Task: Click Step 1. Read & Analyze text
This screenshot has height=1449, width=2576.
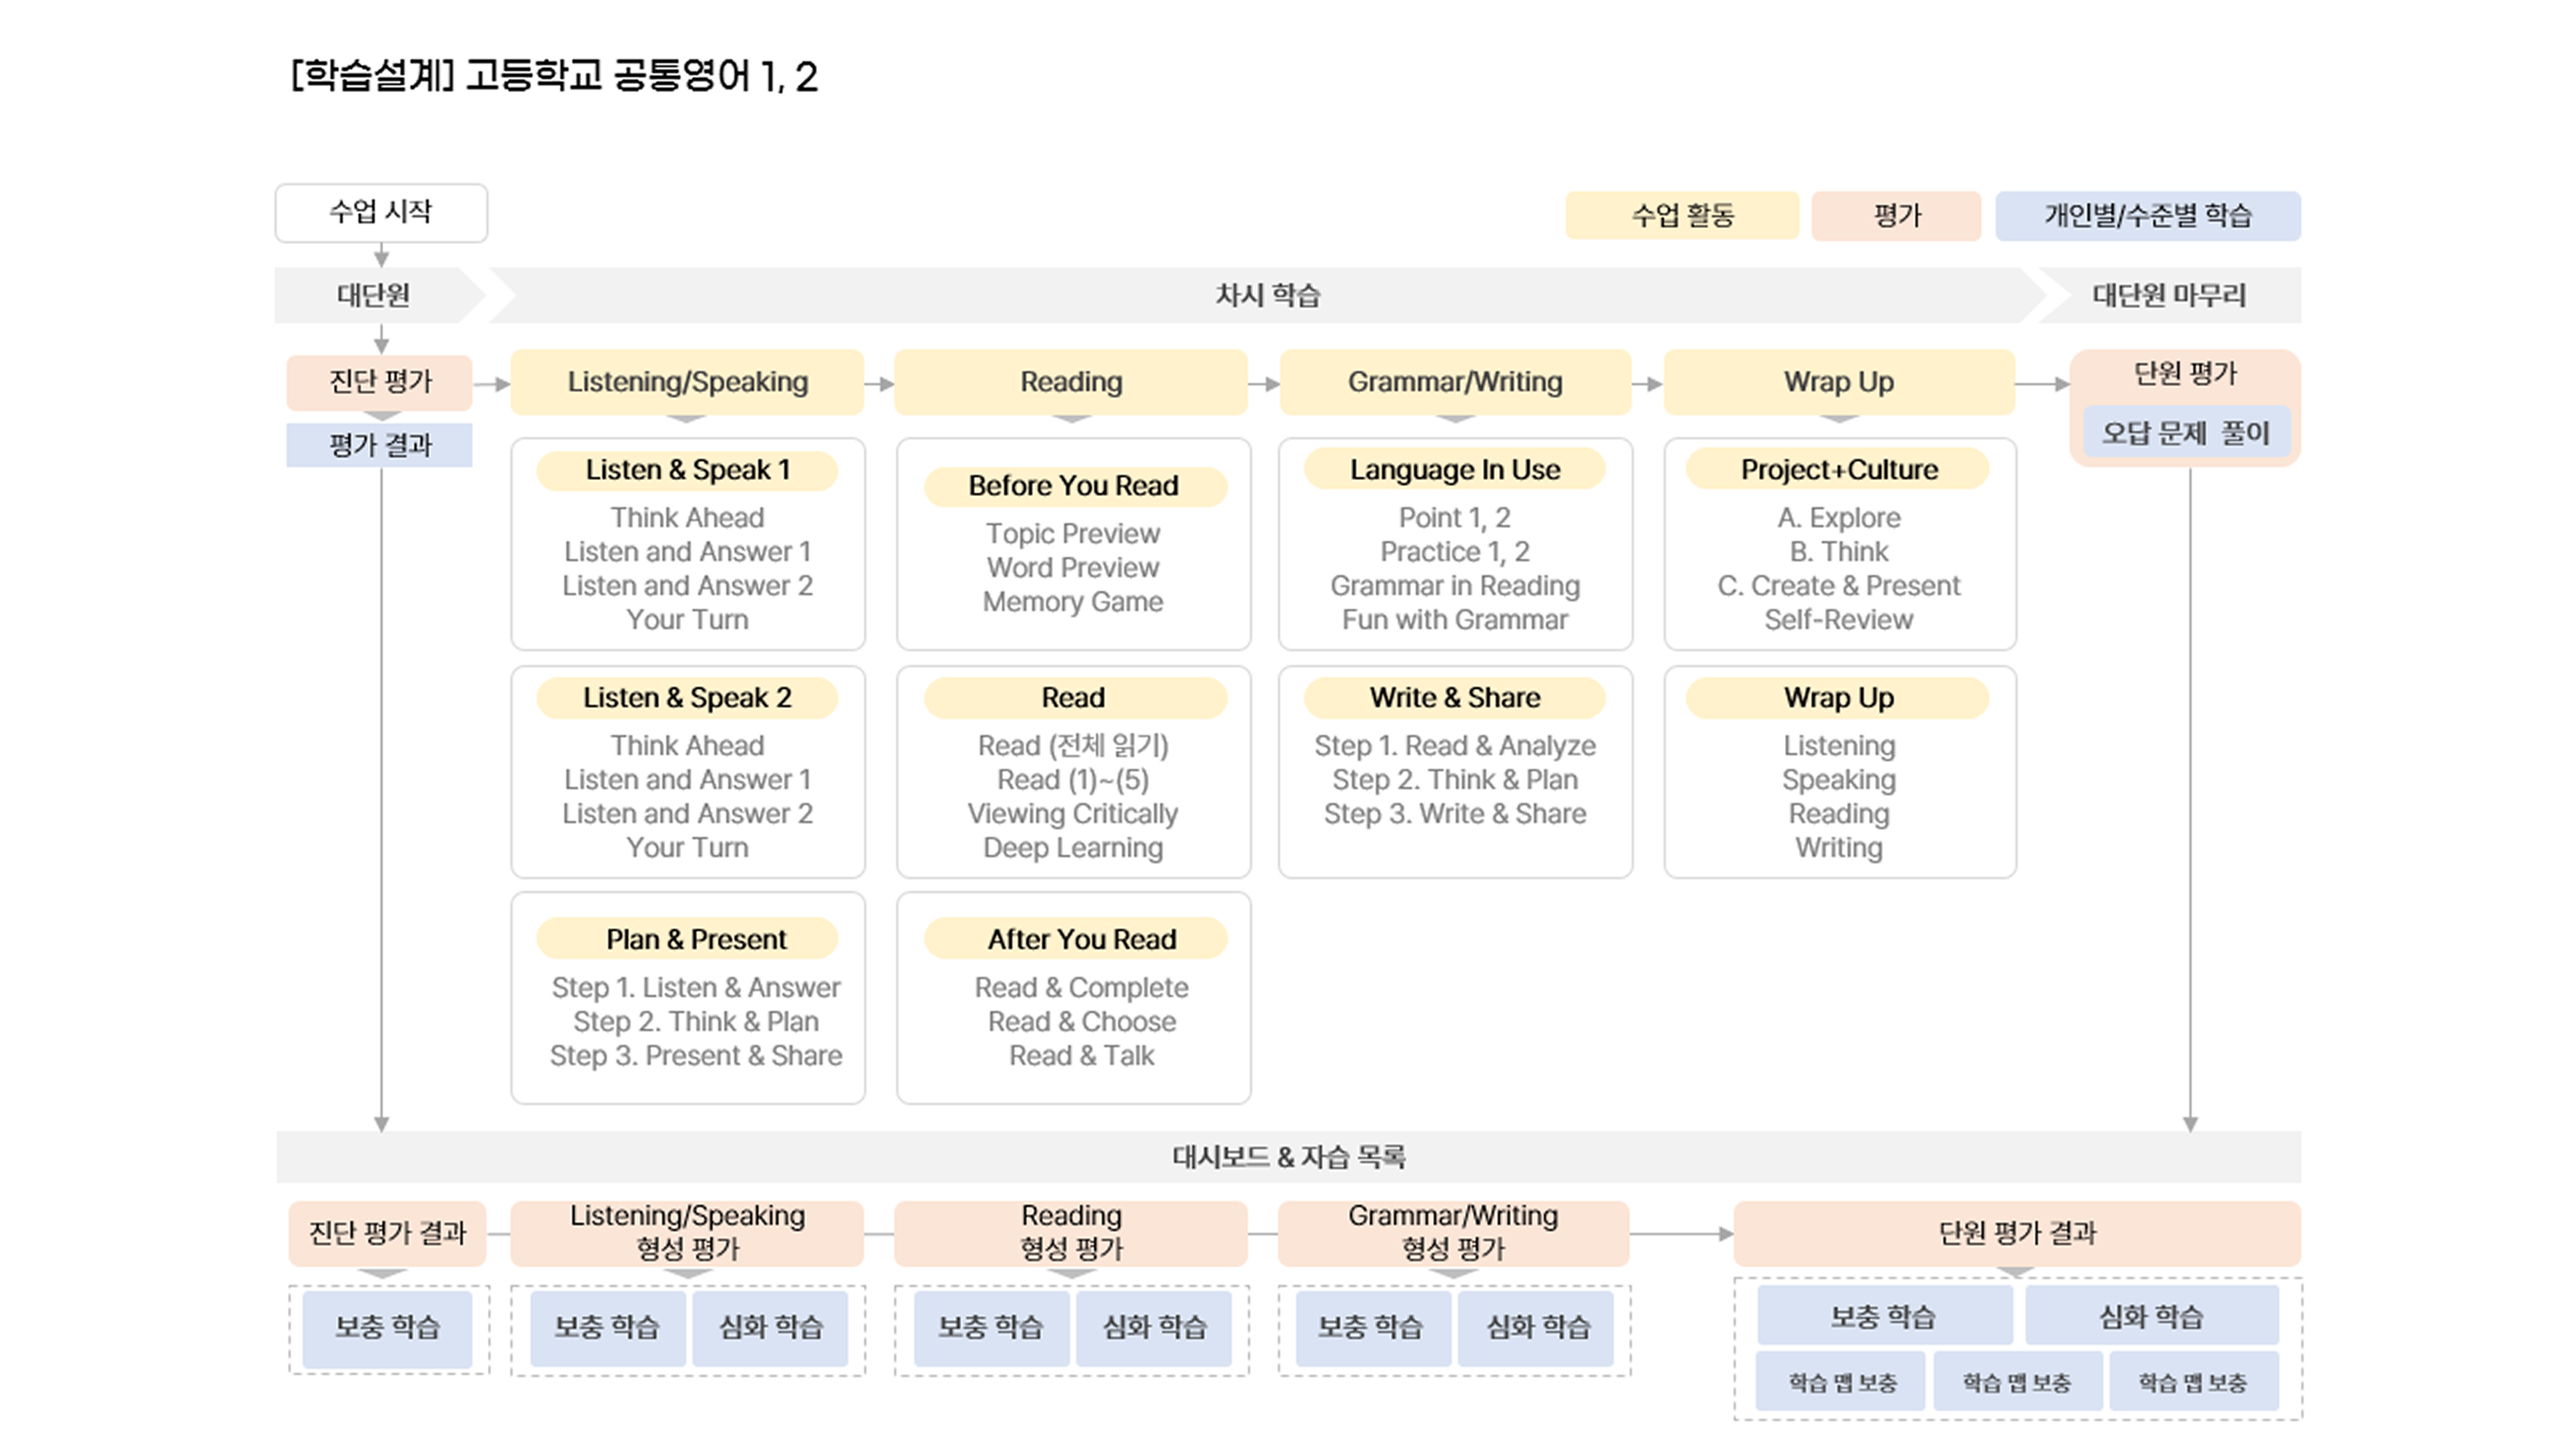Action: [x=1455, y=746]
